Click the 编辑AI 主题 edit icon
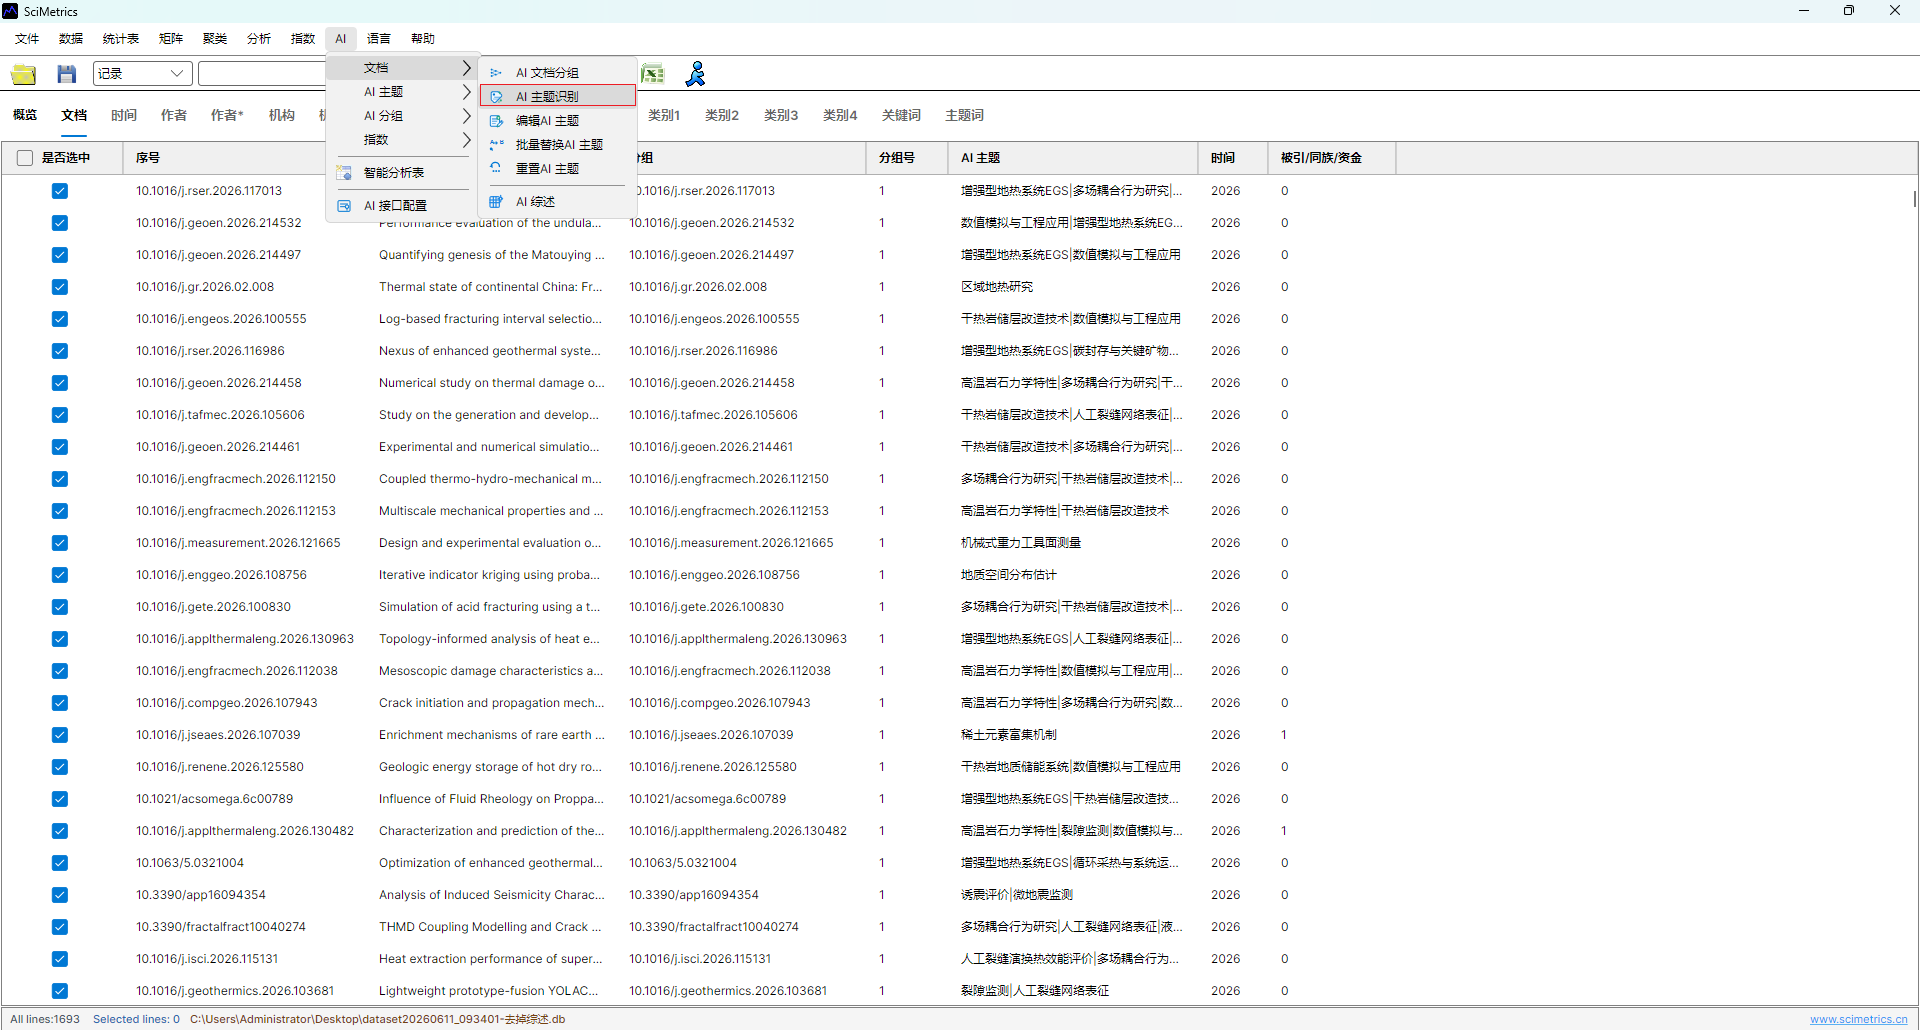Screen dimensions: 1920x1030 pos(496,121)
